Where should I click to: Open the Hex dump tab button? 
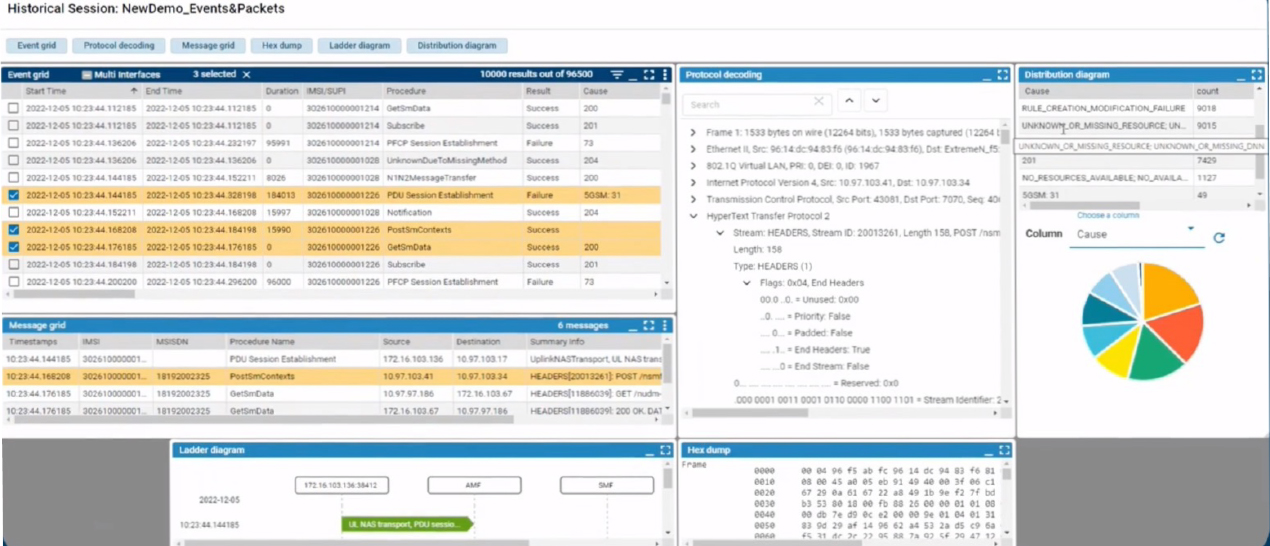[x=282, y=45]
